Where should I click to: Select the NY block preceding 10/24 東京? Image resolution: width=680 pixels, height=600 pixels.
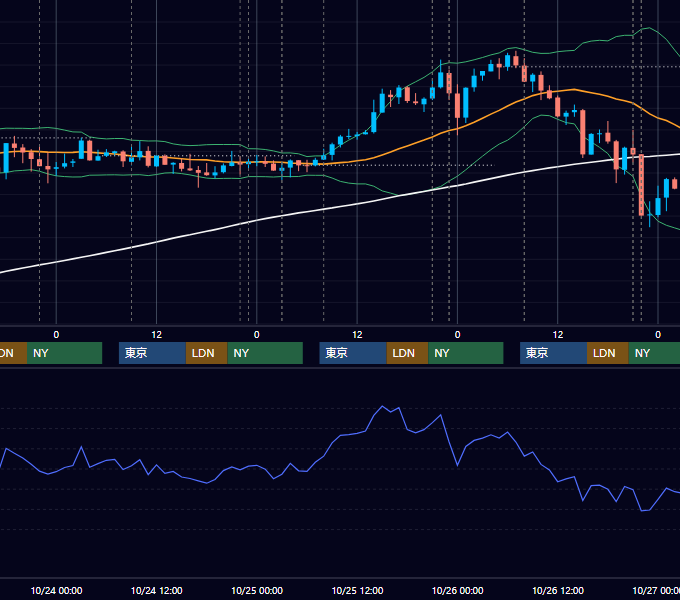click(64, 353)
